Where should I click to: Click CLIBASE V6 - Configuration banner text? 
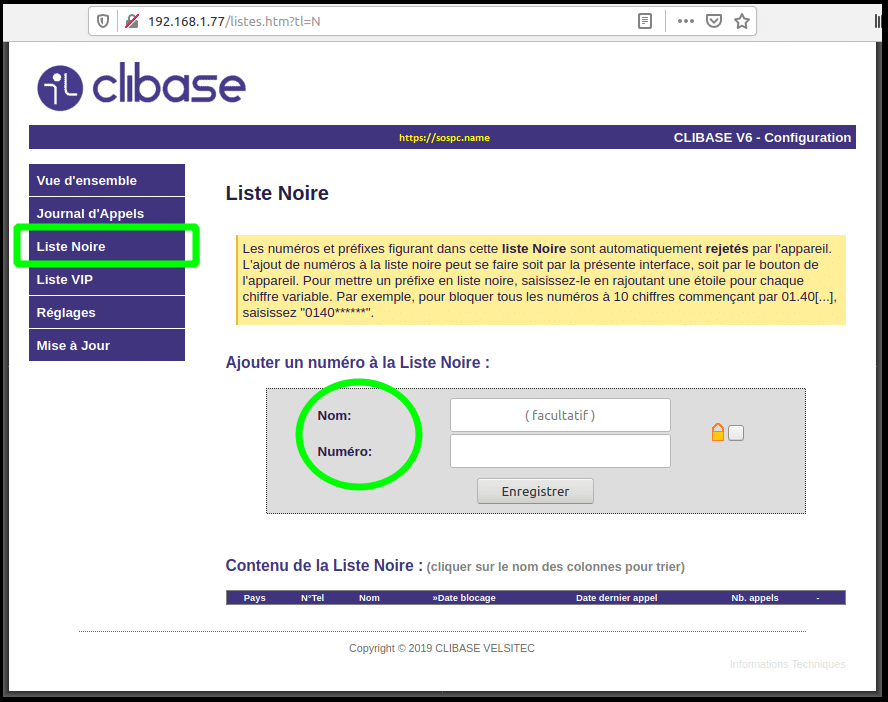[762, 138]
